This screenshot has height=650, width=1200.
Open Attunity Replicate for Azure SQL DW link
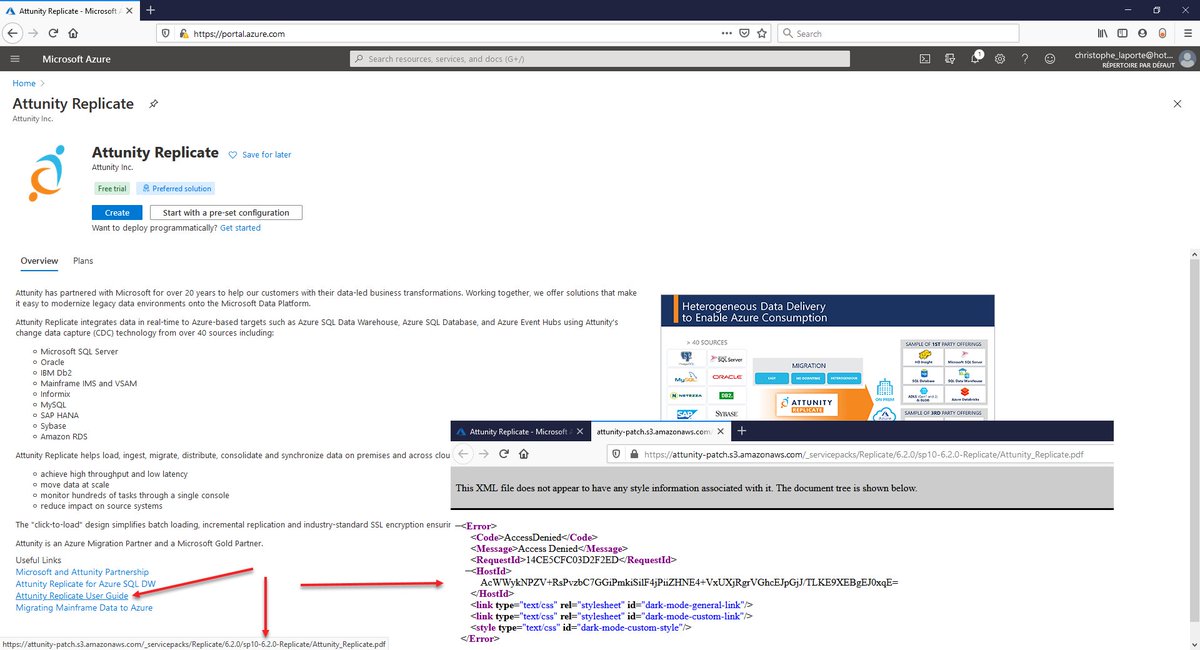(x=86, y=584)
